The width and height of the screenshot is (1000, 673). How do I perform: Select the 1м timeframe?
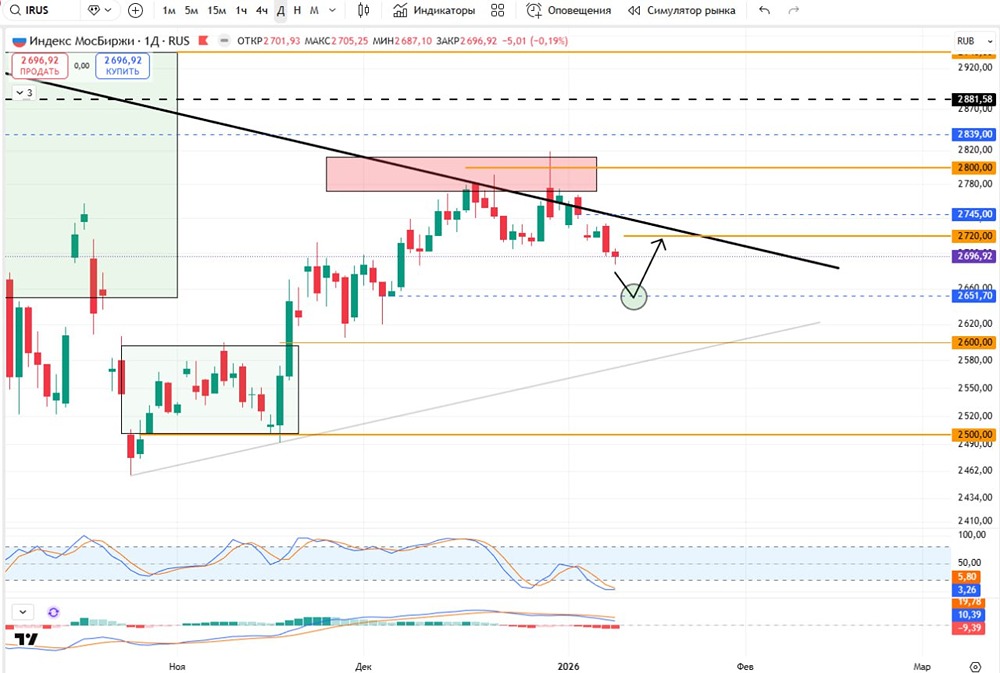point(169,10)
